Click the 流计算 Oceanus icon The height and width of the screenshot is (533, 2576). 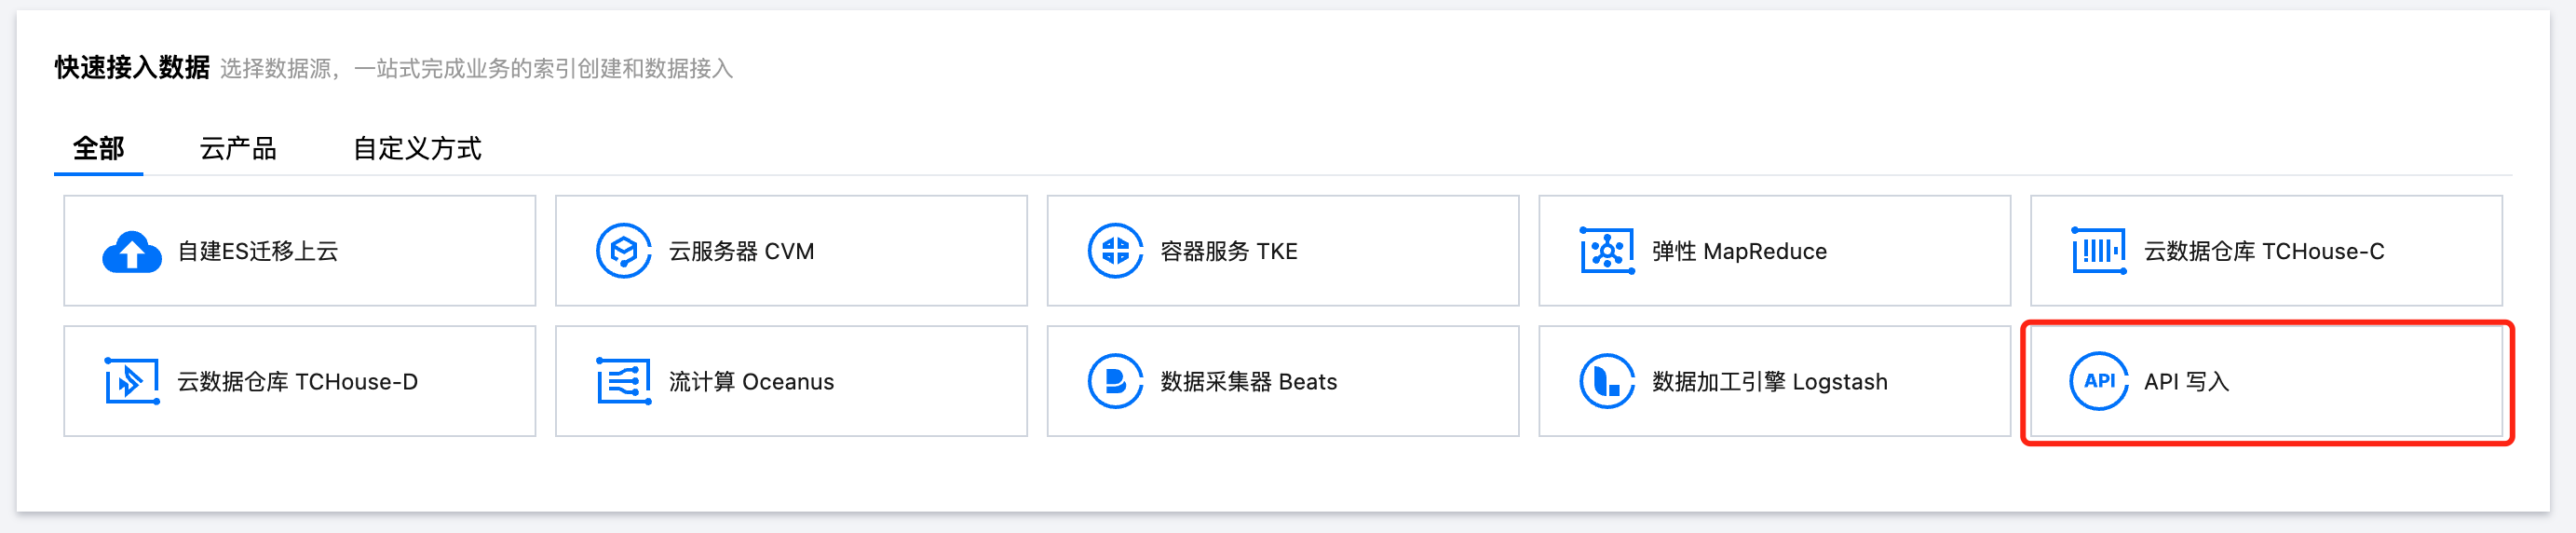(623, 381)
